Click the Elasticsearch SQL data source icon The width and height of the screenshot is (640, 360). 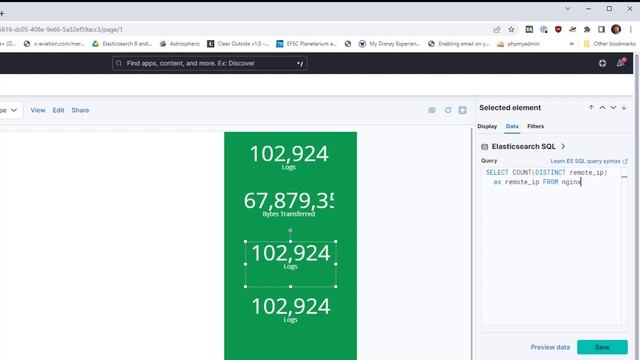(x=484, y=147)
